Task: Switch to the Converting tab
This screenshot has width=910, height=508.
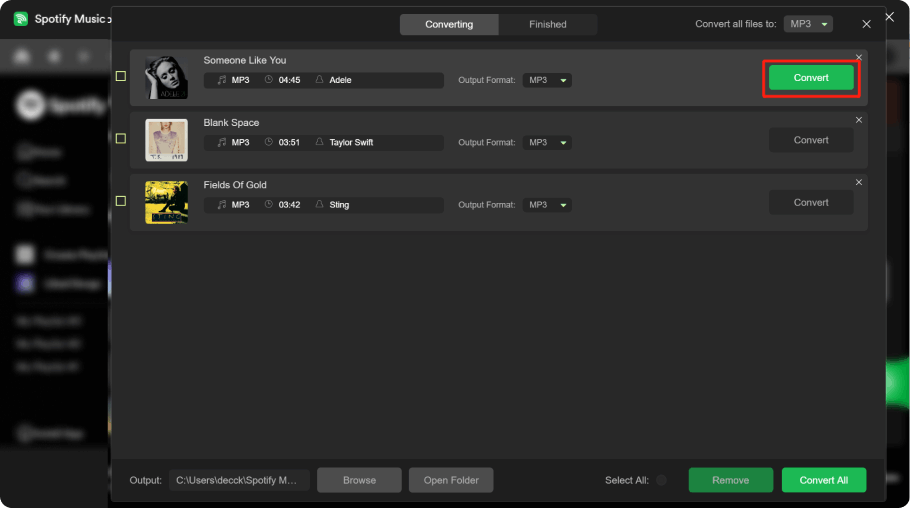Action: (449, 24)
